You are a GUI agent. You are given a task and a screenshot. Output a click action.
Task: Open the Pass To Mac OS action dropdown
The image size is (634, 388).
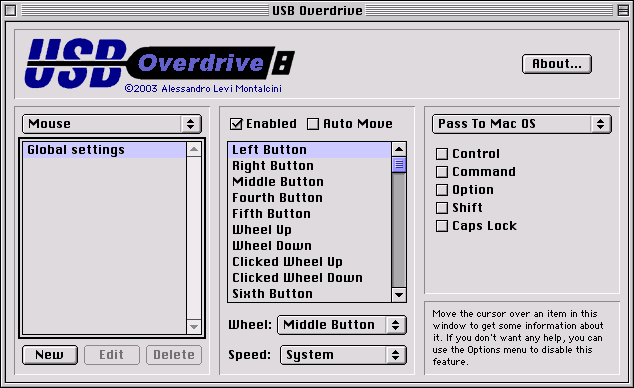click(x=522, y=124)
